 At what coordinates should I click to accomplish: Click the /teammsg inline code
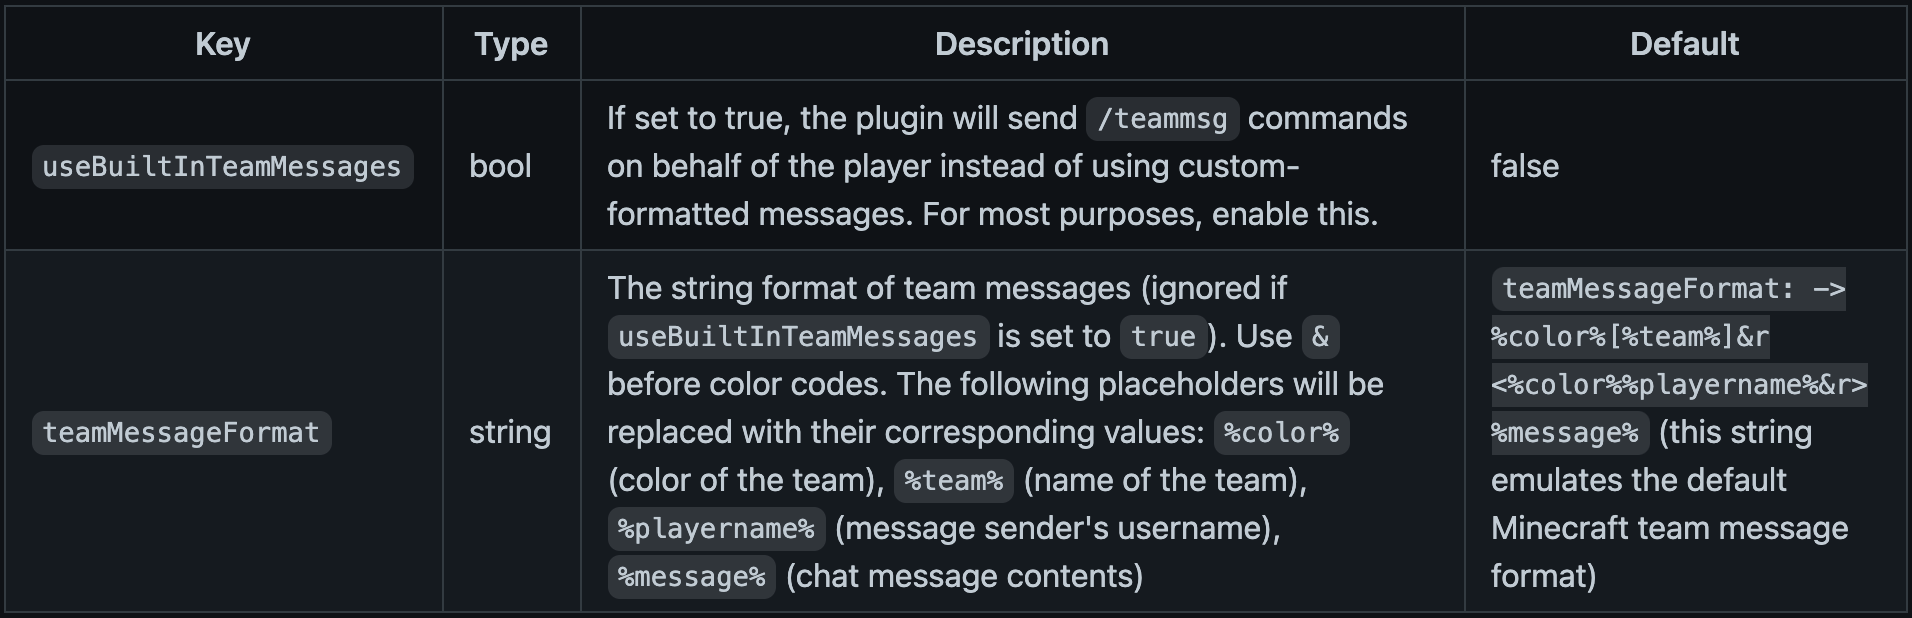tap(1162, 119)
